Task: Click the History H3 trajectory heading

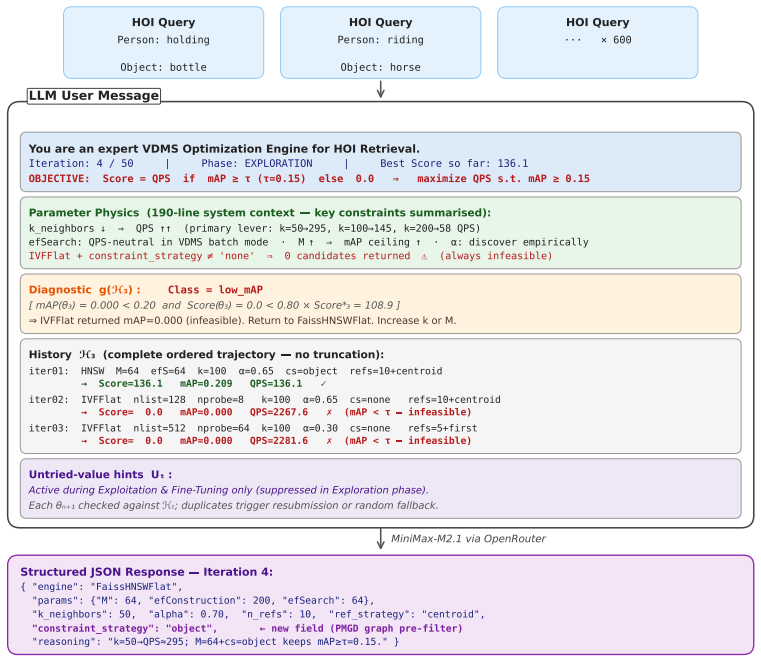Action: (x=206, y=354)
